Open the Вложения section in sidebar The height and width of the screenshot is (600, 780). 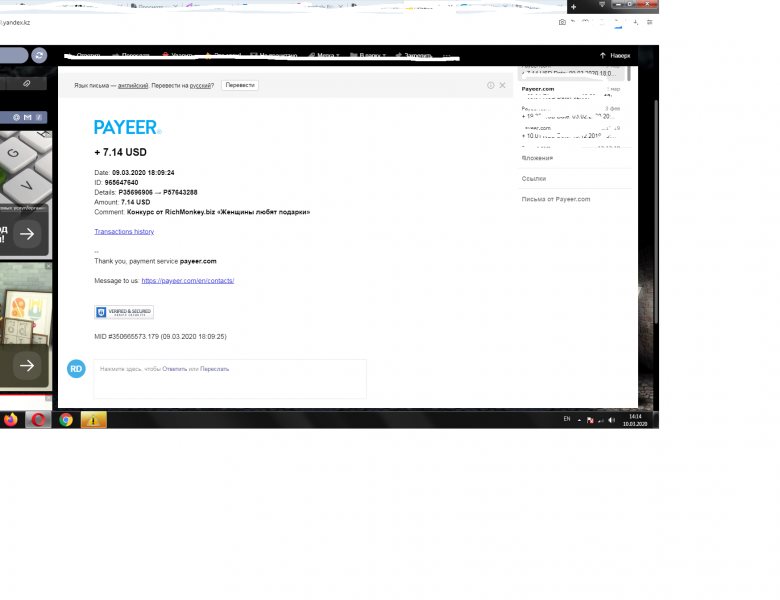(537, 158)
